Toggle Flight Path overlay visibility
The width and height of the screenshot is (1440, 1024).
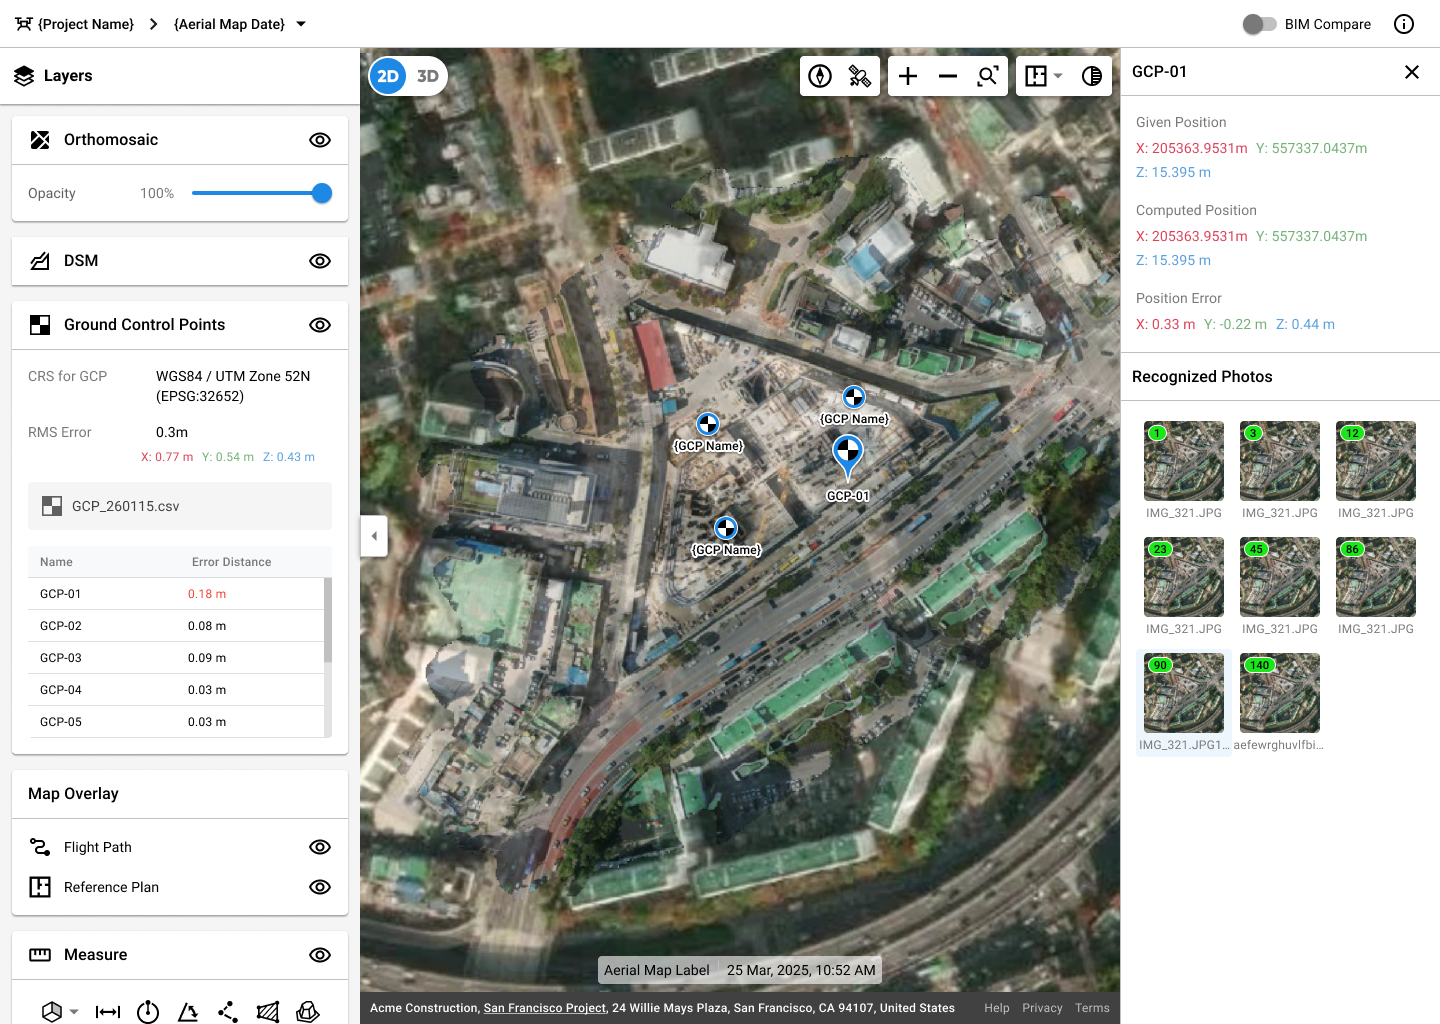coord(320,847)
